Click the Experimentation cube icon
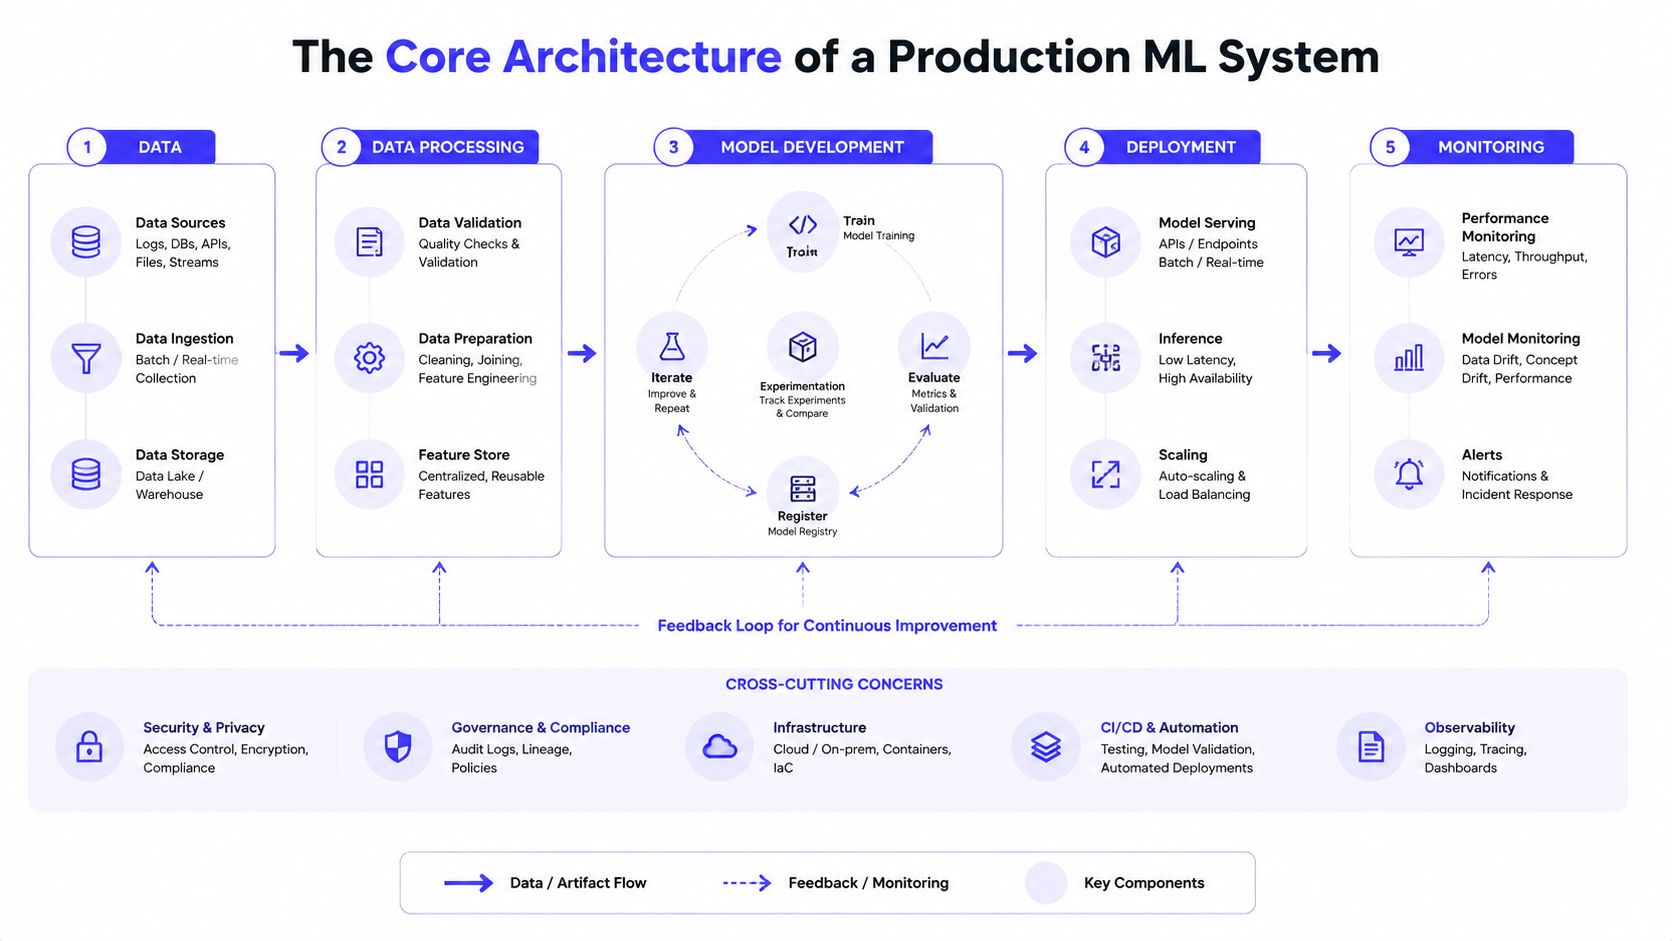Viewport: 1672px width, 941px height. 802,347
